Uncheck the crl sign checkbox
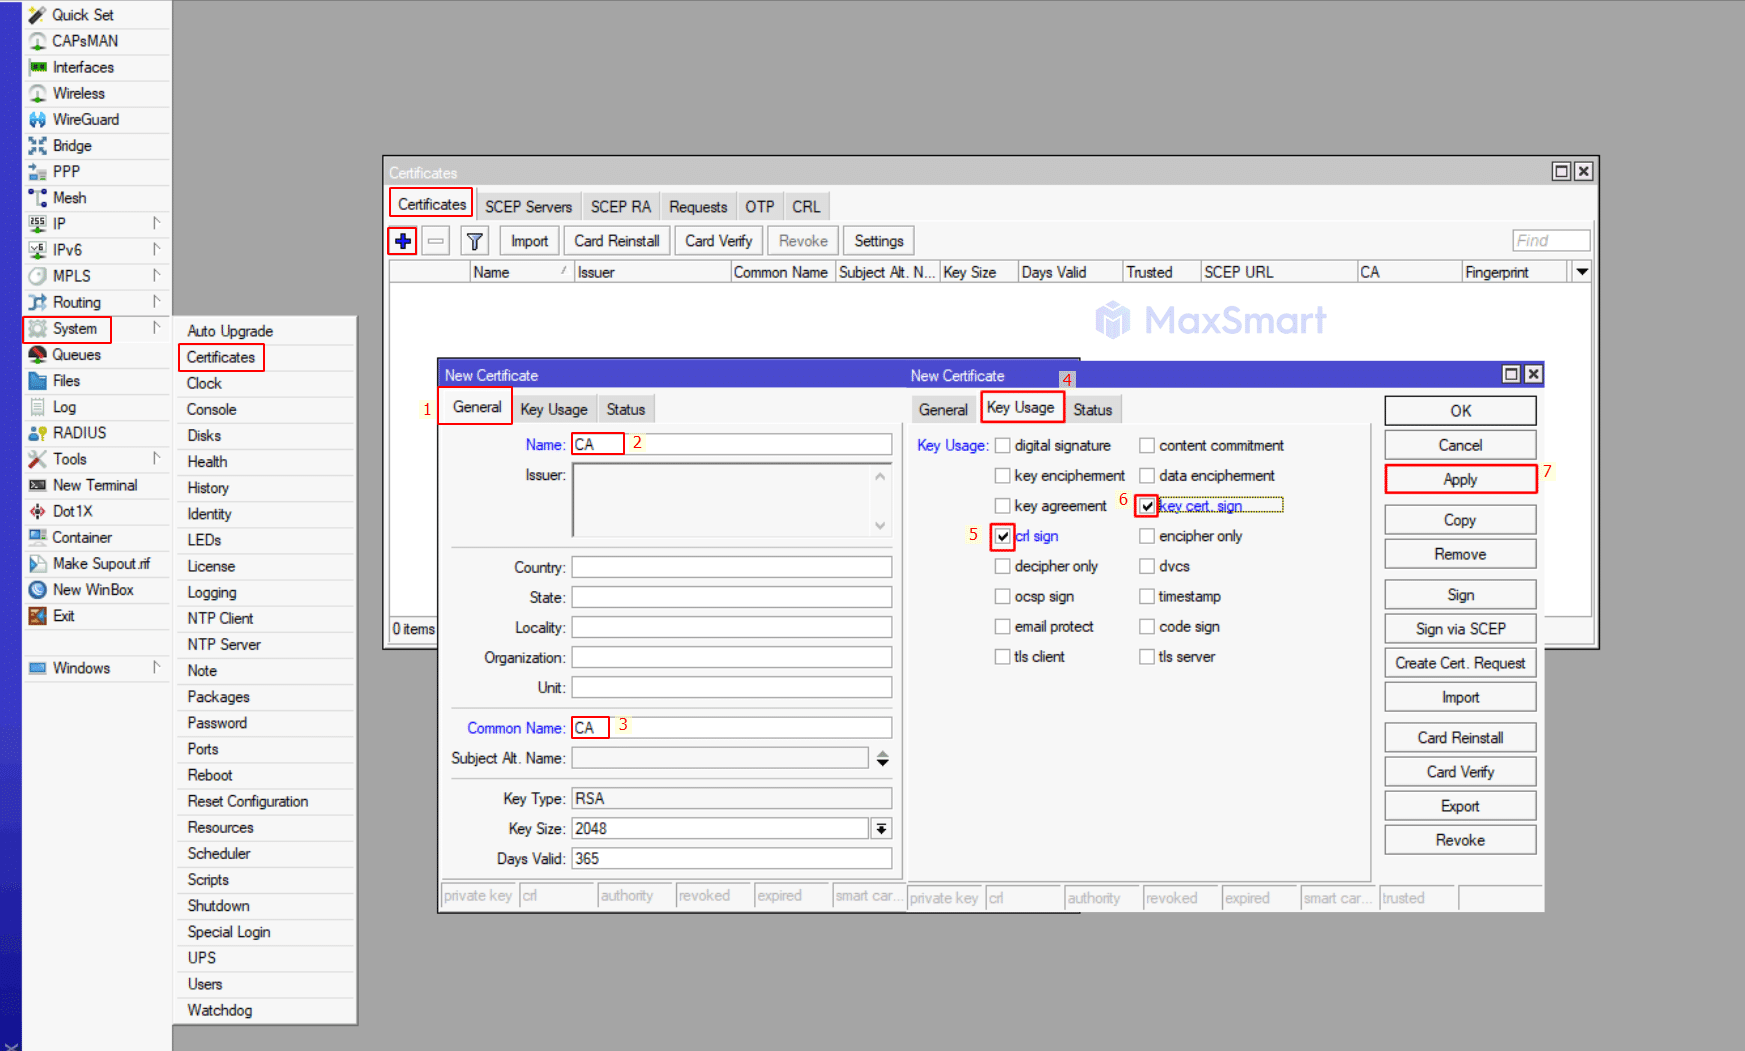This screenshot has width=1745, height=1051. (1002, 536)
